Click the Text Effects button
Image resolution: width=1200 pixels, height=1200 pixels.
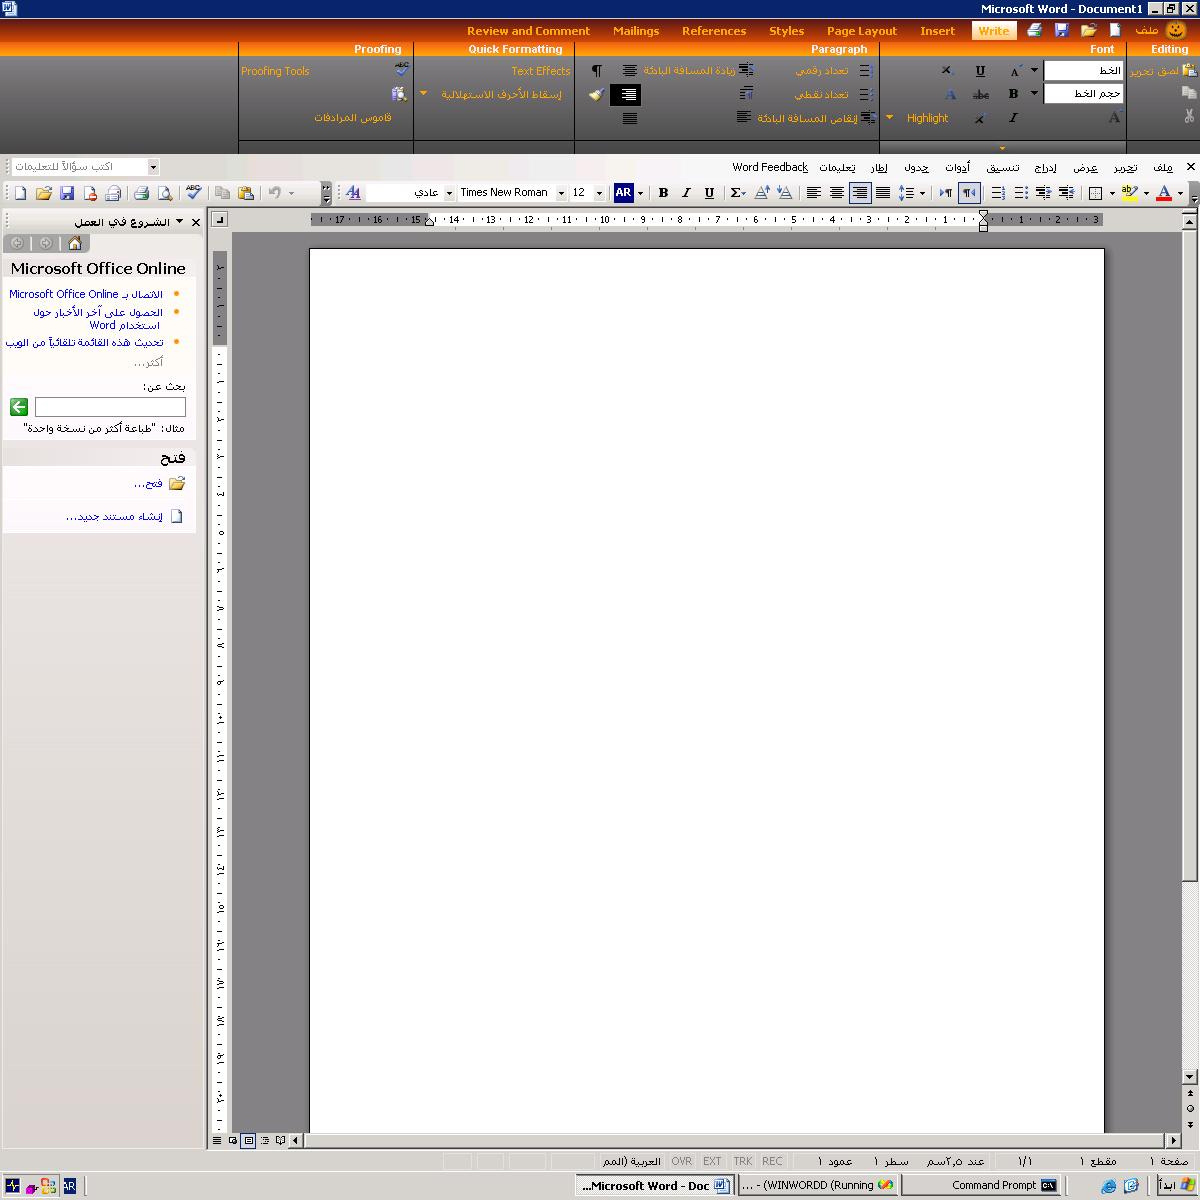coord(540,71)
